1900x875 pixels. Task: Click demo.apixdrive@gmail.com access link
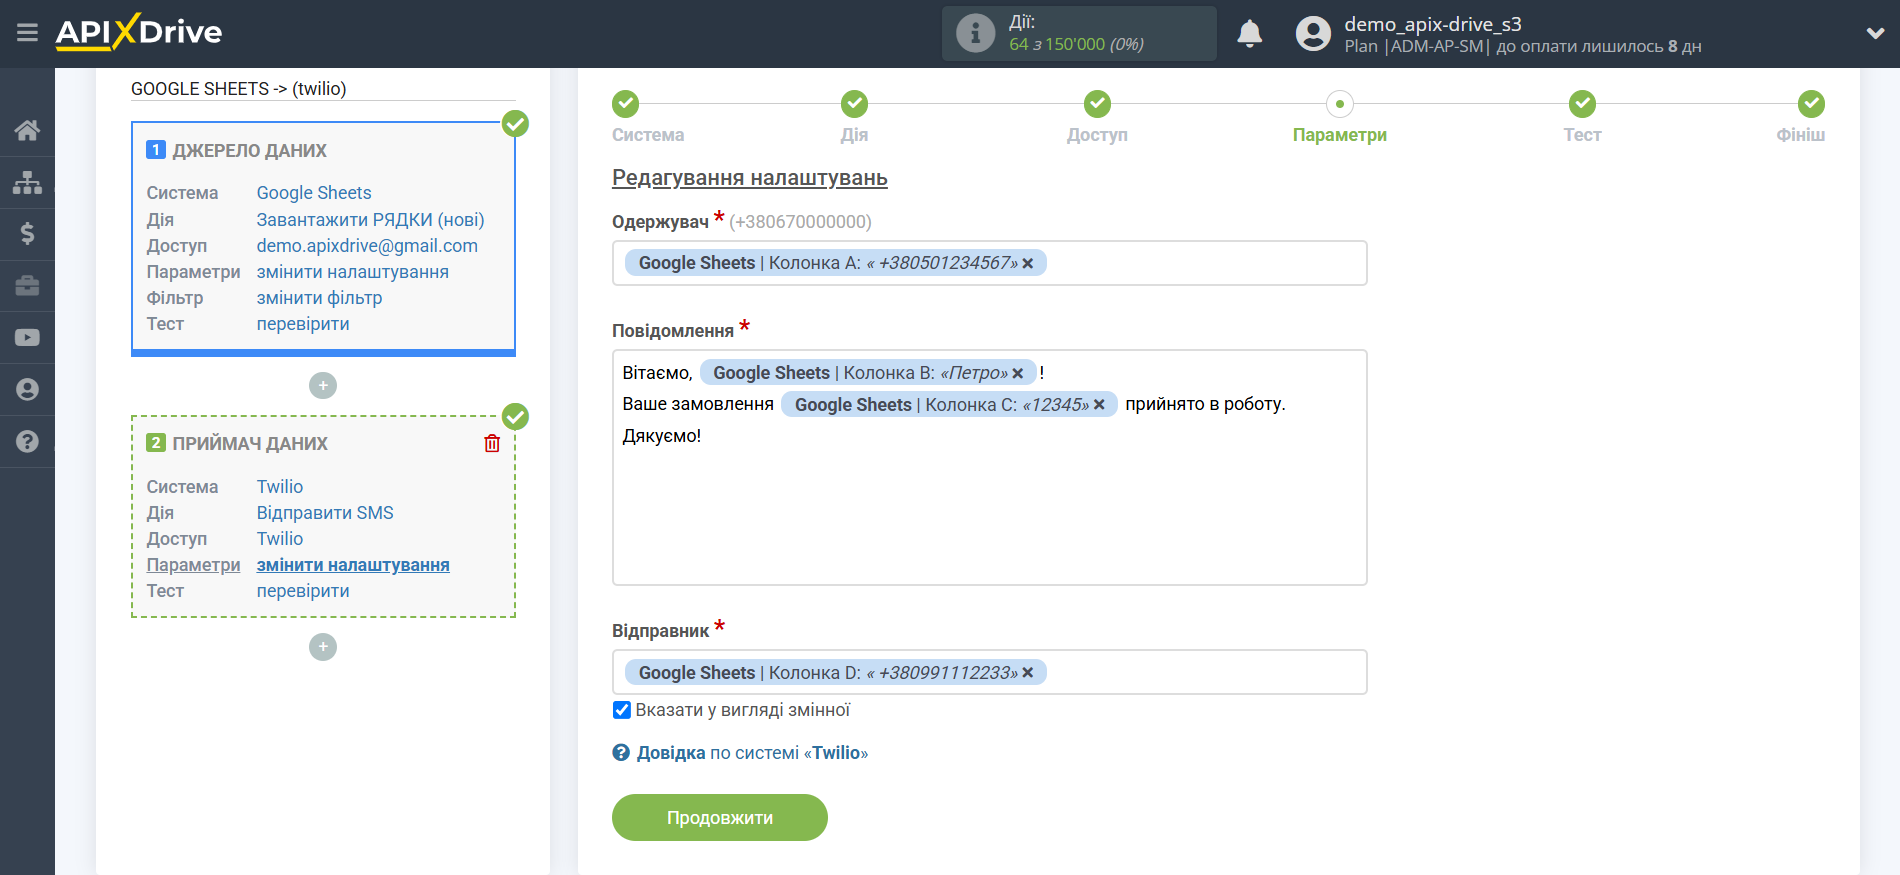click(367, 246)
